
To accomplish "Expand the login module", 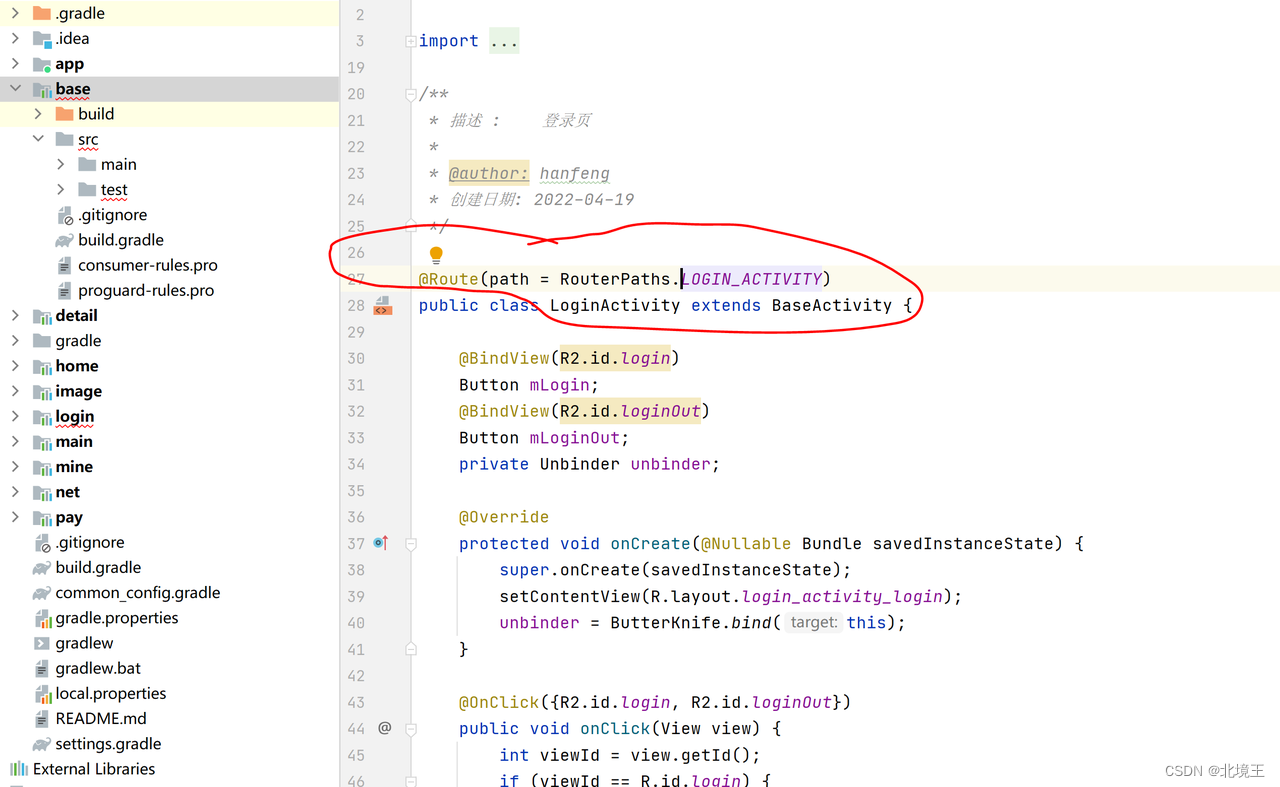I will (15, 416).
